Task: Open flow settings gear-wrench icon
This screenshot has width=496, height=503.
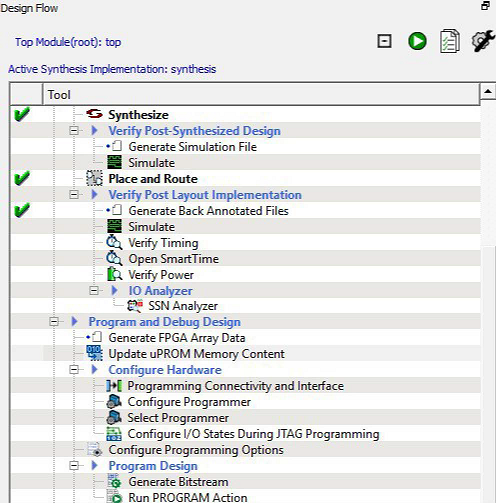Action: (483, 41)
